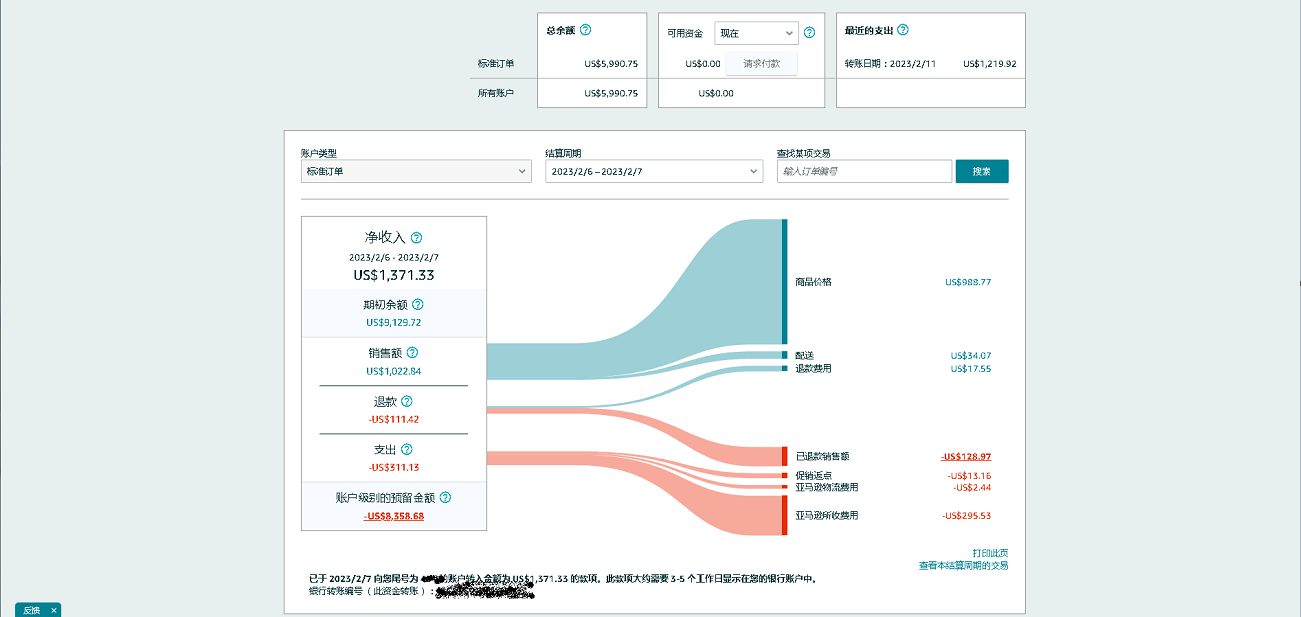
Task: Click the order number search input field
Action: tap(863, 172)
